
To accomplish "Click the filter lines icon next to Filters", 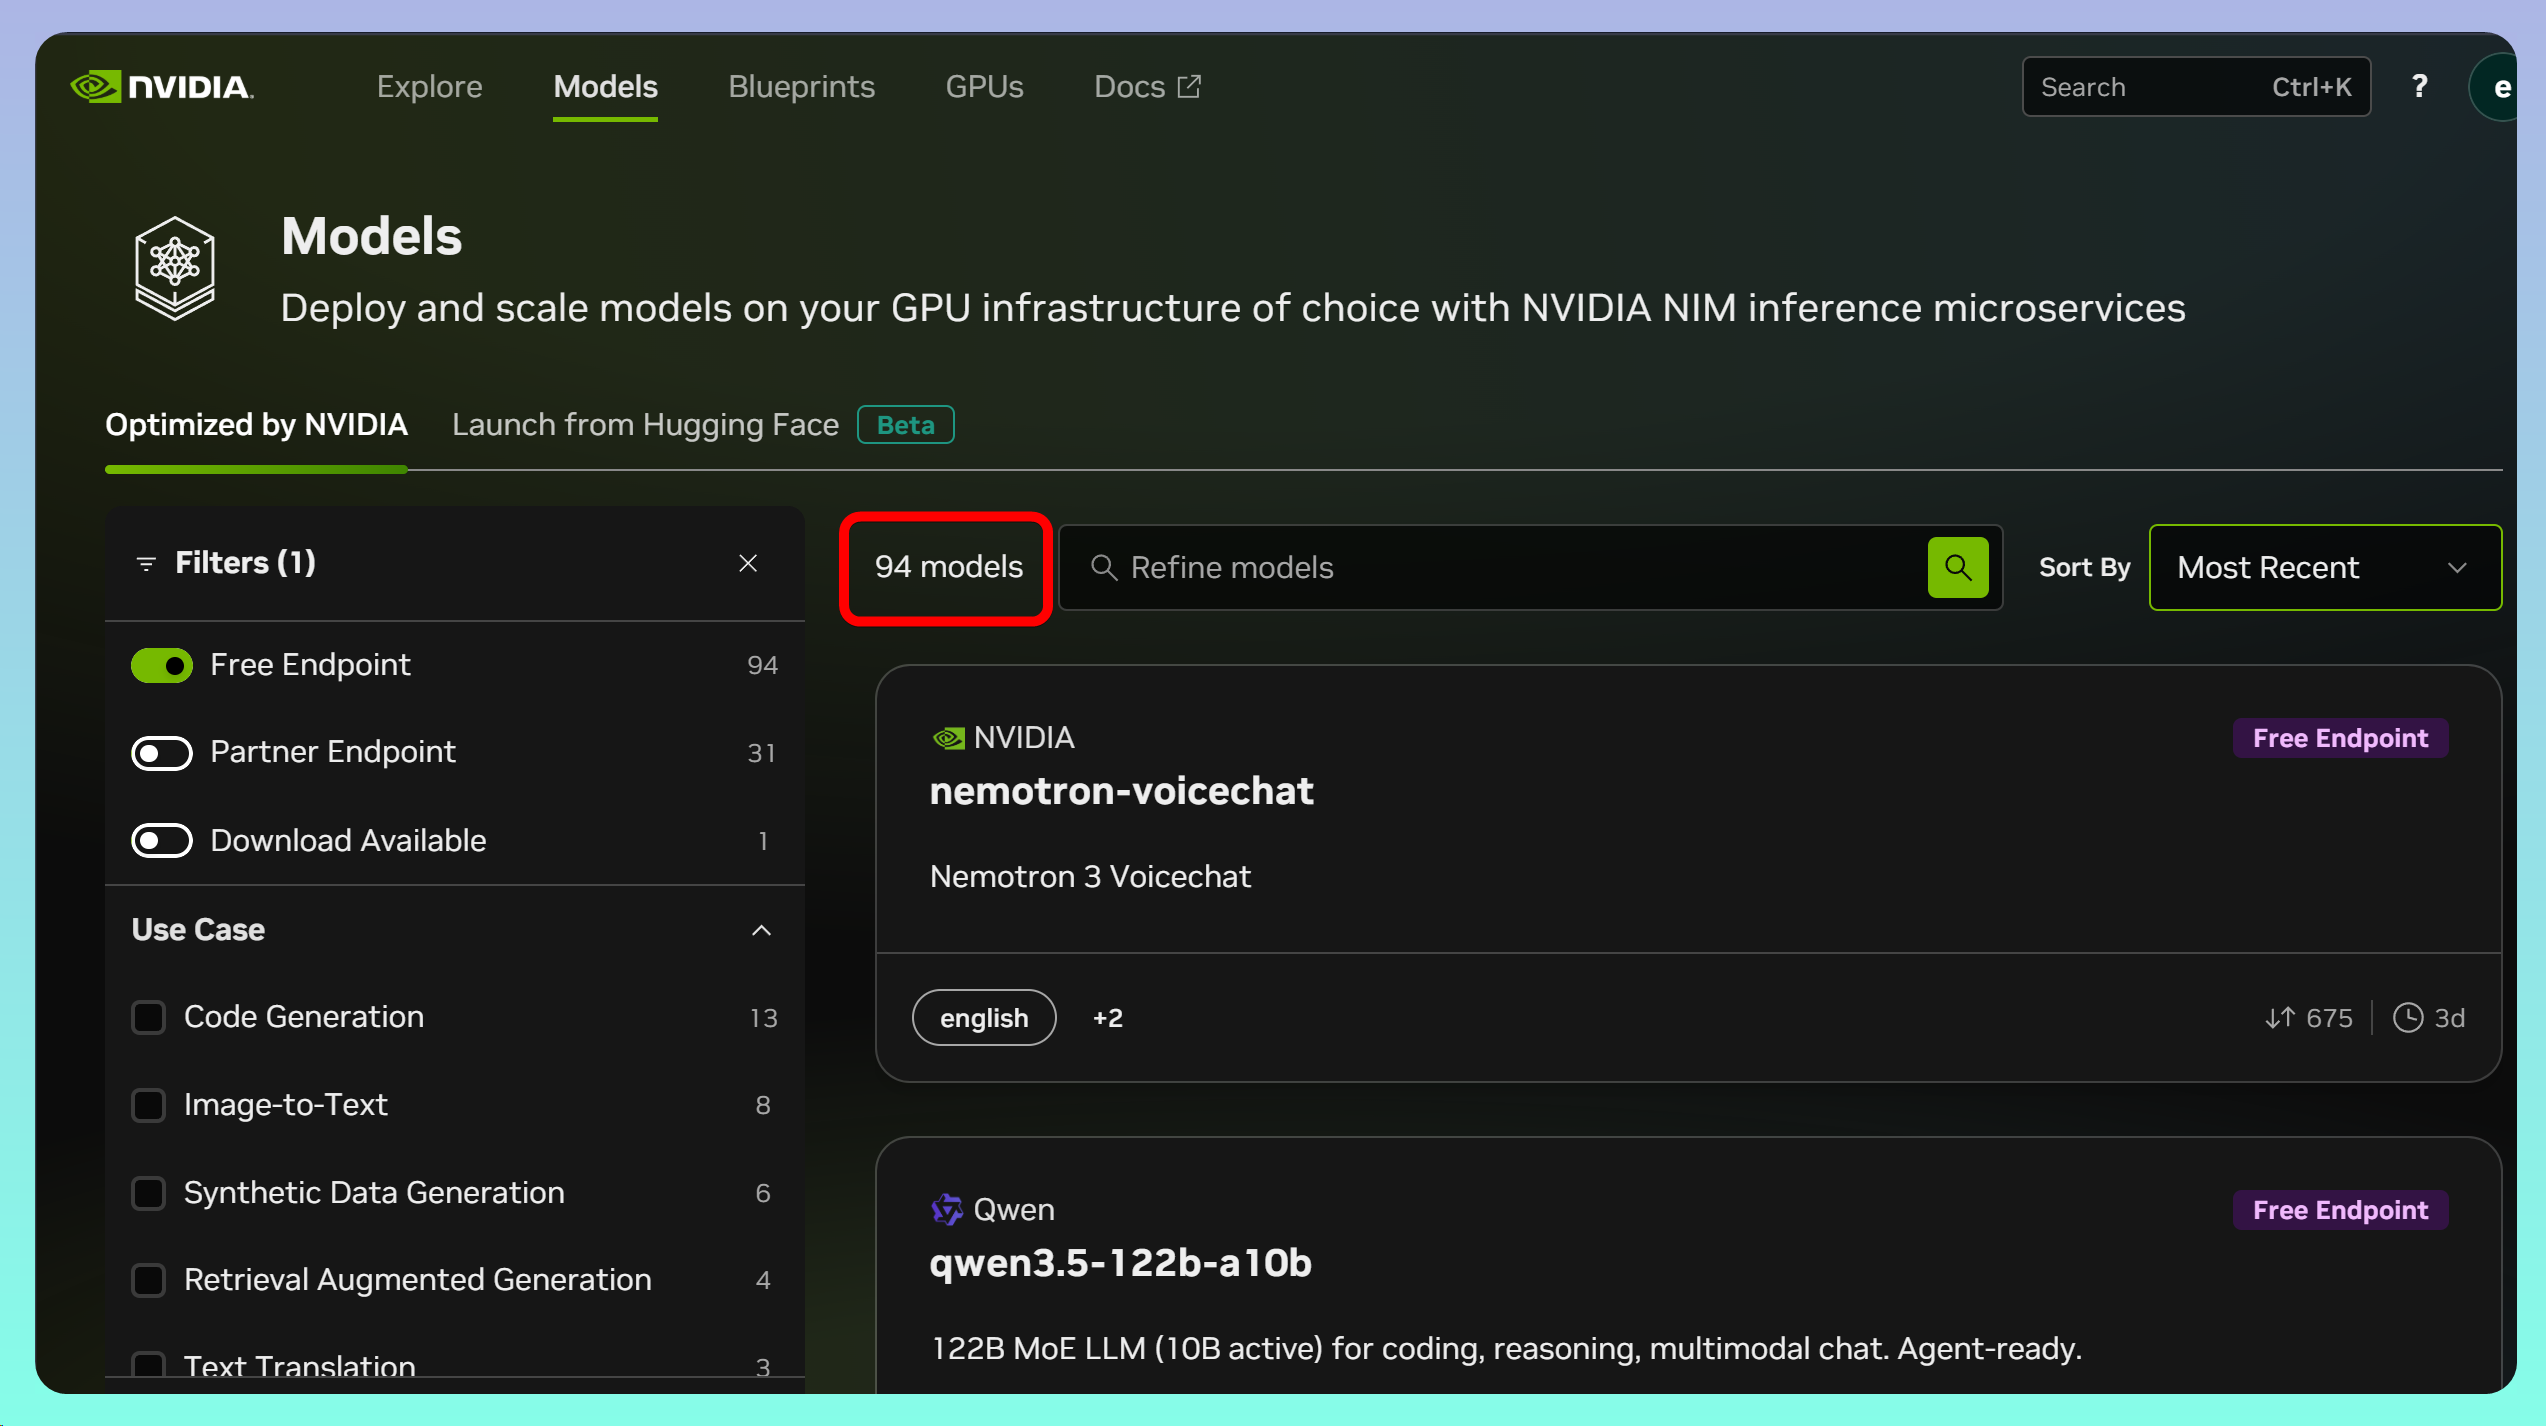I will tap(146, 564).
